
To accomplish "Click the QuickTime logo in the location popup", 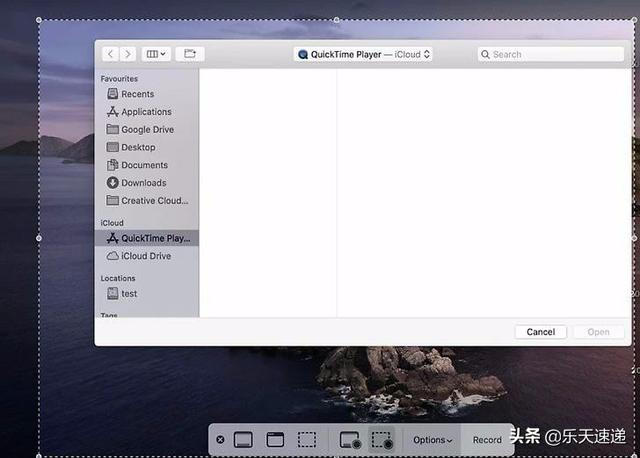I will 303,54.
